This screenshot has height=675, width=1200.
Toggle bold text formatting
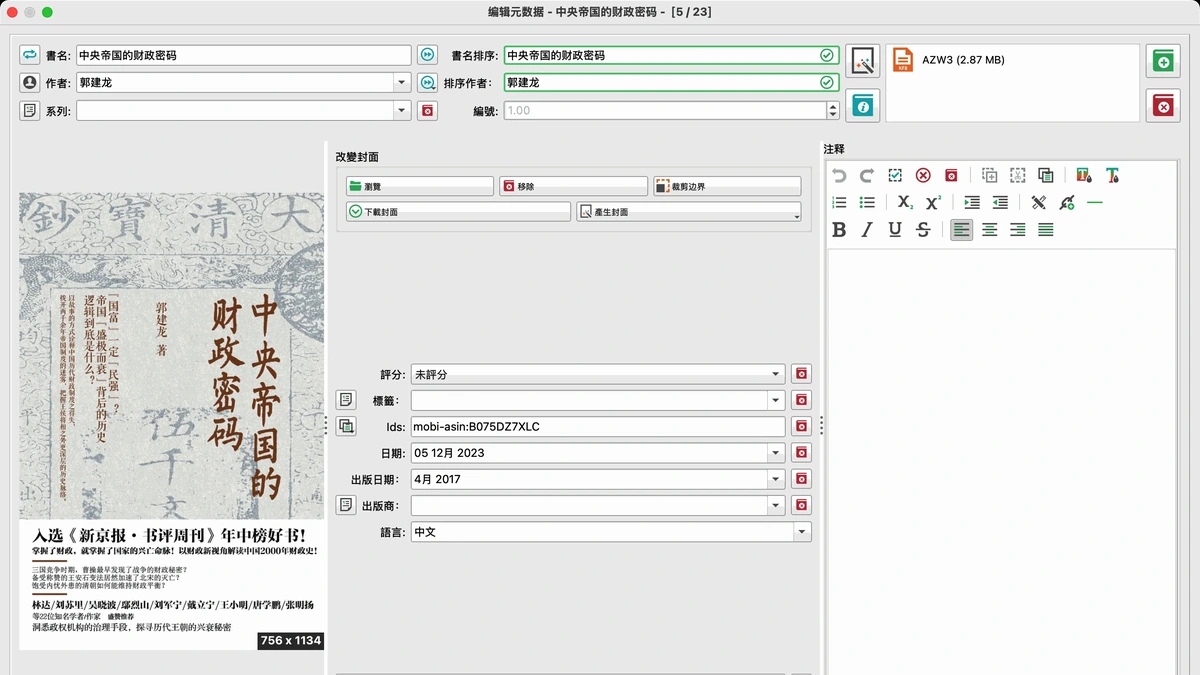coord(839,230)
